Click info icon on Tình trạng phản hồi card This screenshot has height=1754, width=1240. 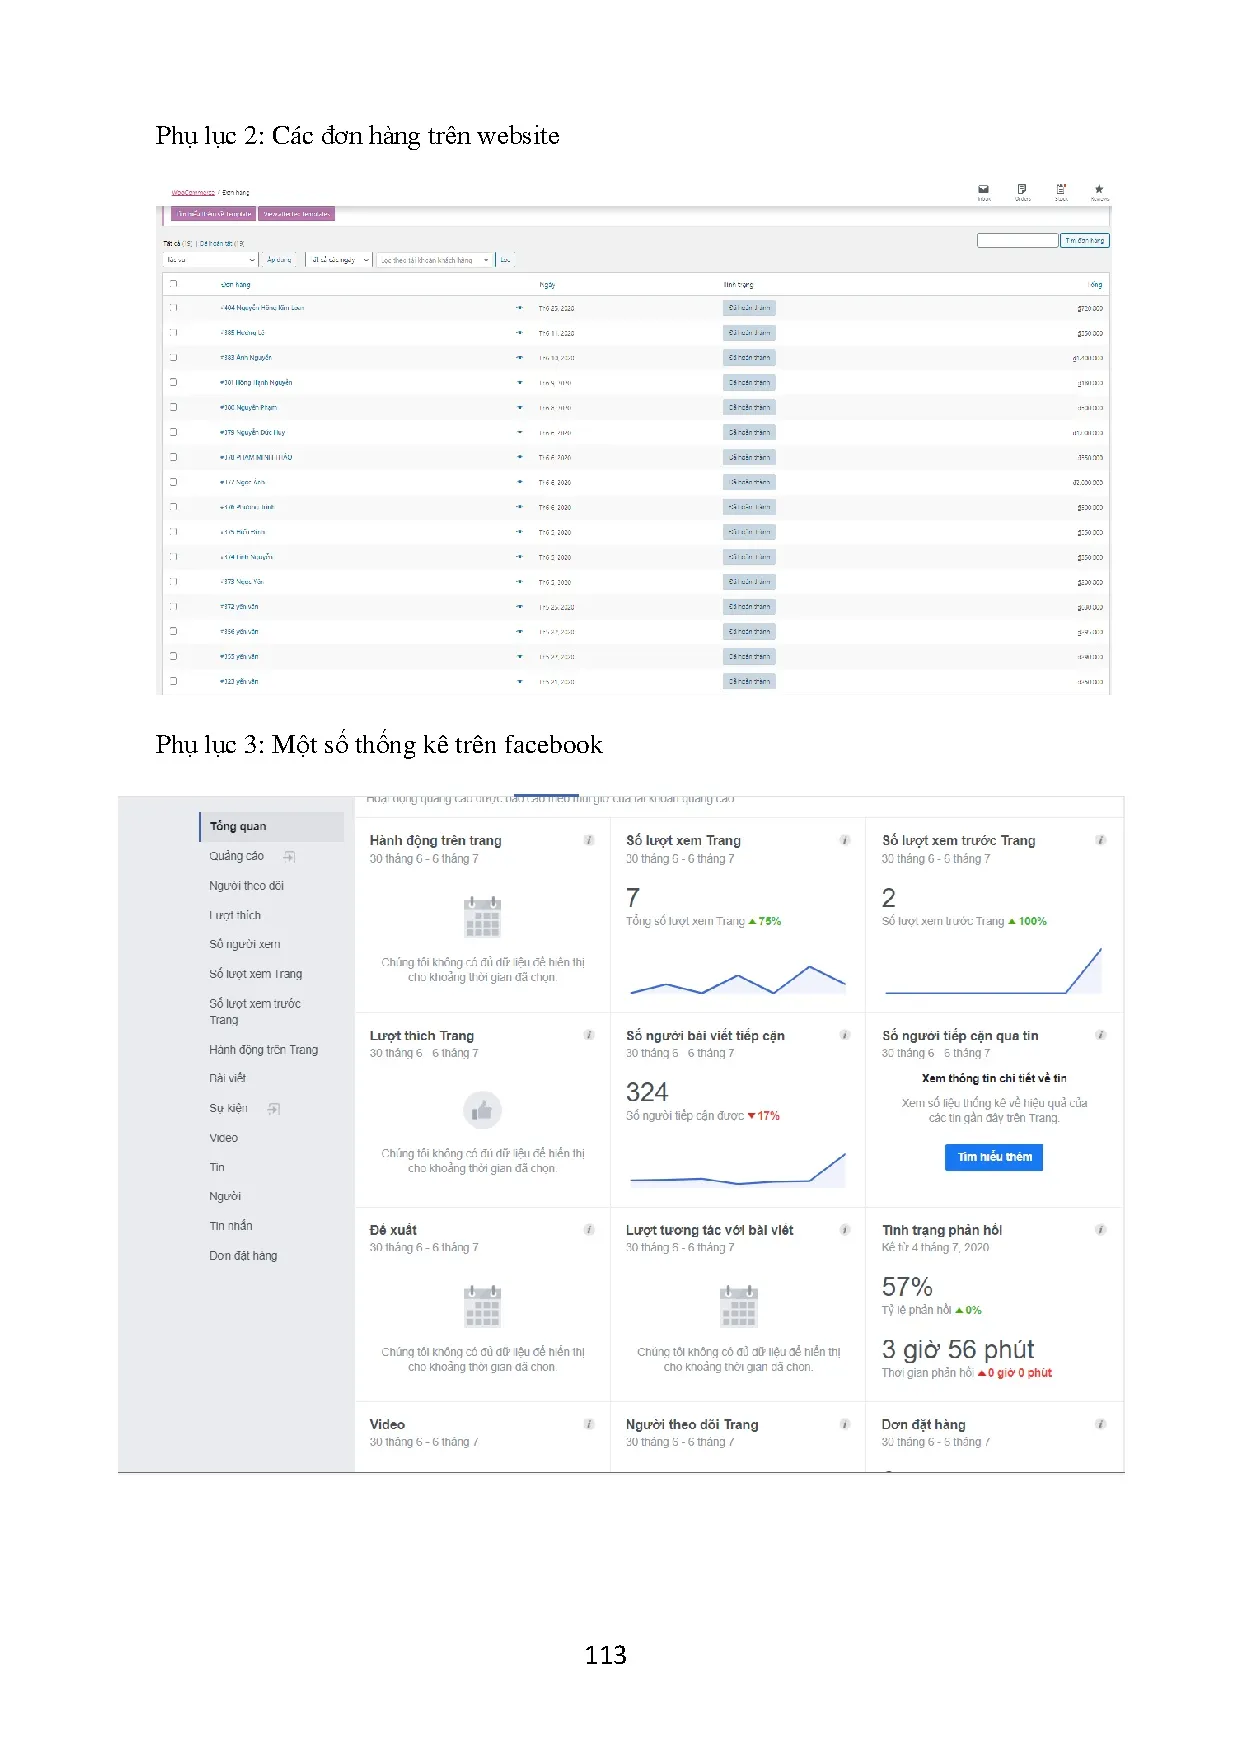(1100, 1230)
